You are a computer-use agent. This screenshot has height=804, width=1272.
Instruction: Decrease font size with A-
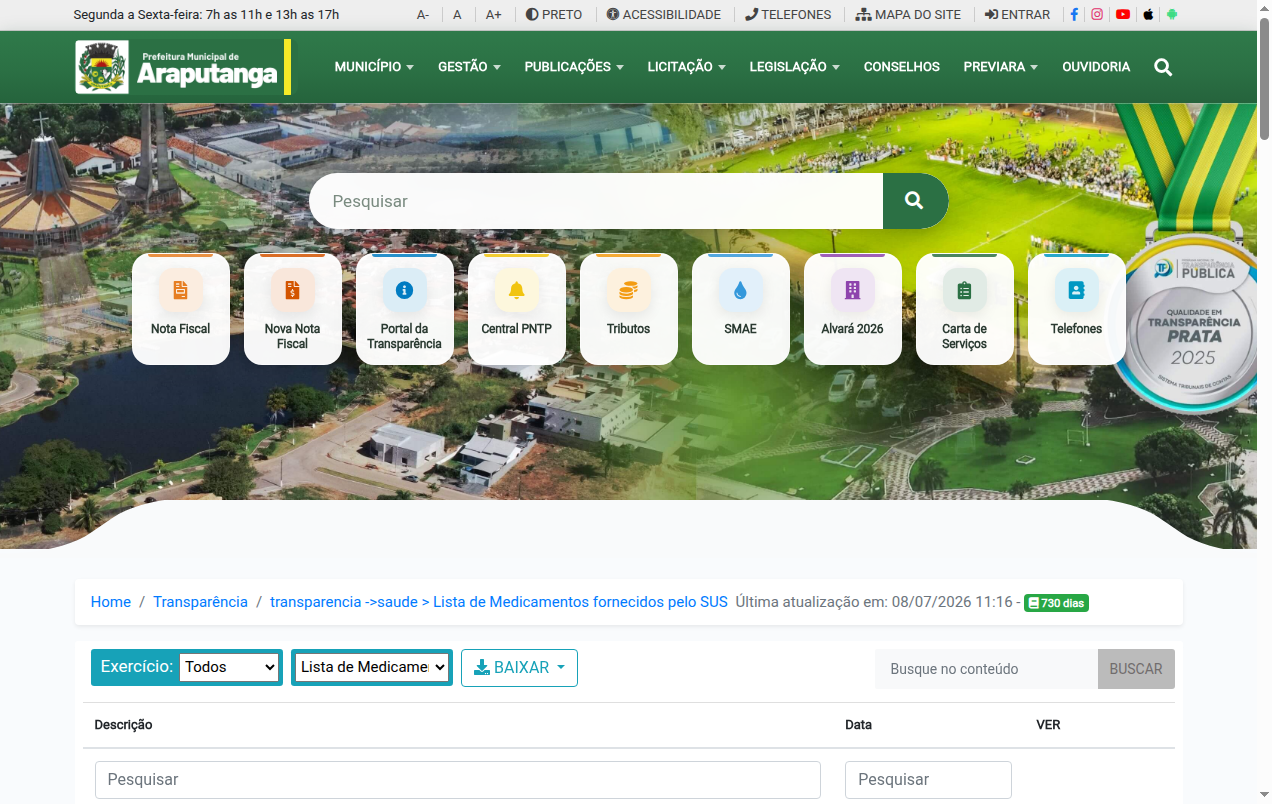(x=423, y=15)
